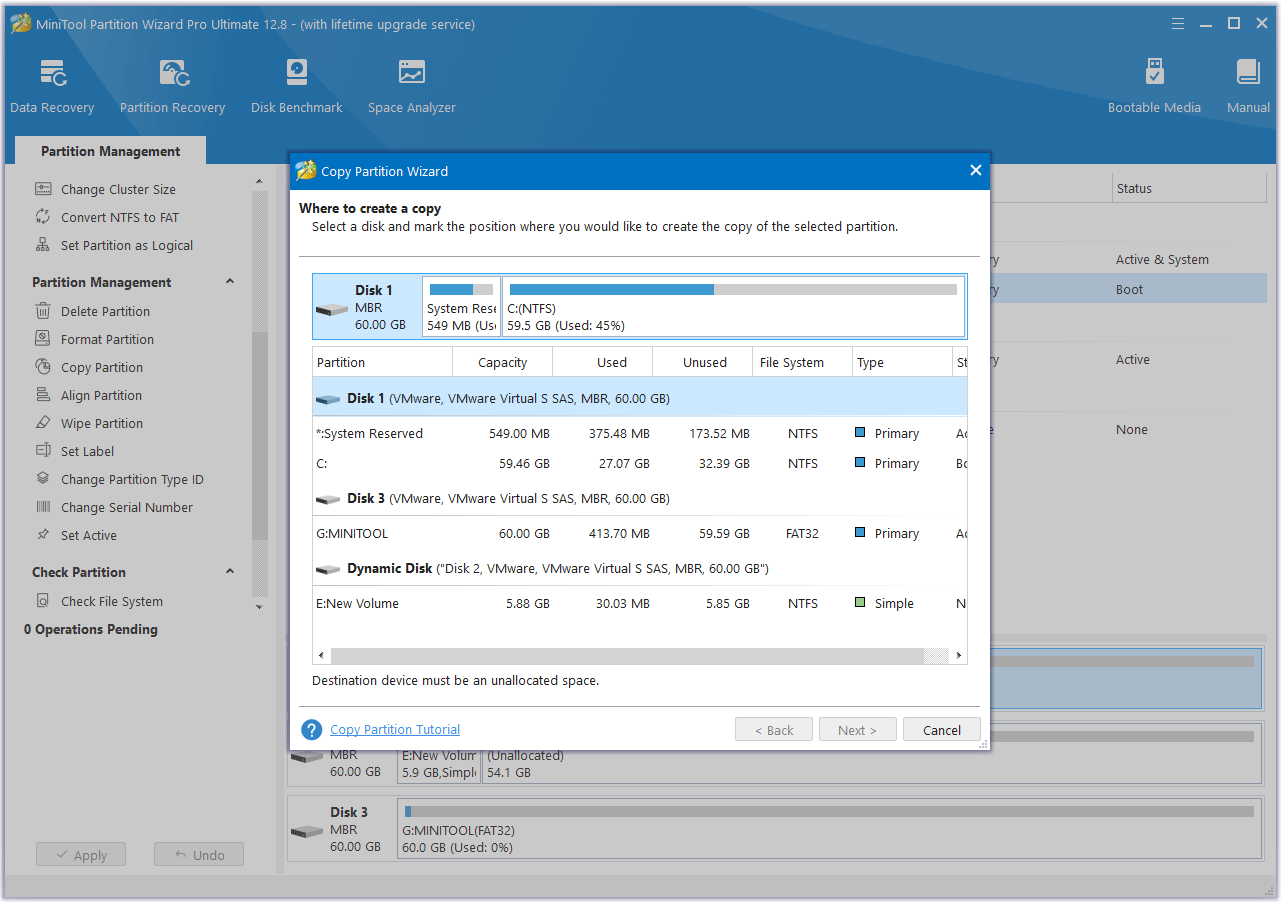Click the Back button in wizard
The image size is (1281, 903).
point(773,730)
